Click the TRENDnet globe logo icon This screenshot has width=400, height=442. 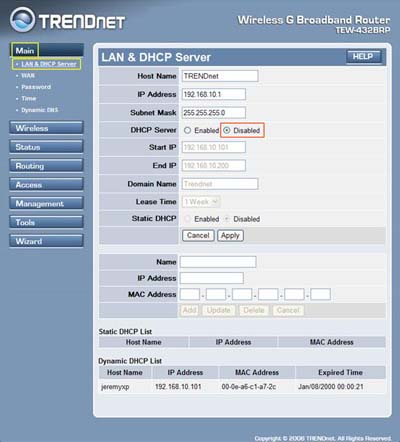tap(22, 20)
